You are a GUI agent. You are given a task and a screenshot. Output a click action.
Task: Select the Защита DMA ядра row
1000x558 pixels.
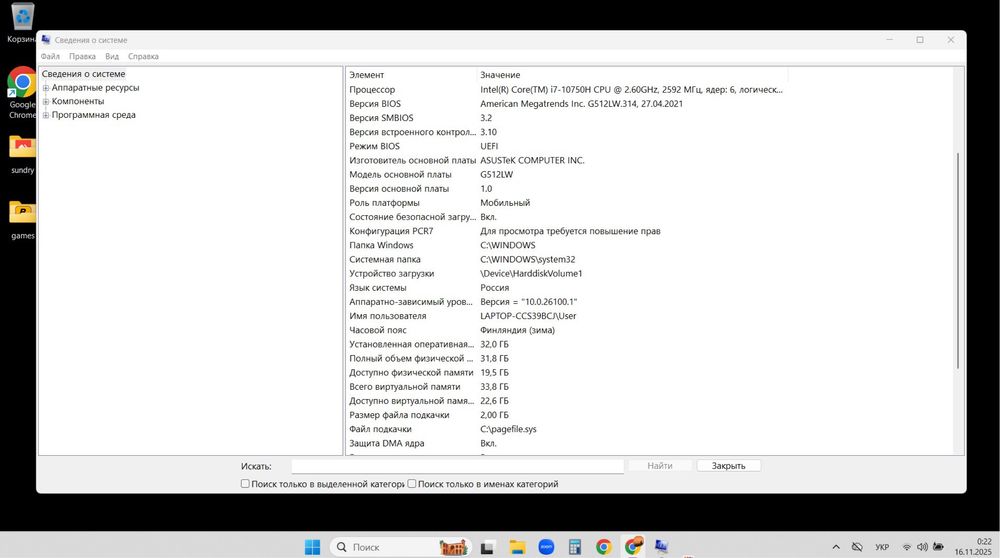(x=566, y=443)
